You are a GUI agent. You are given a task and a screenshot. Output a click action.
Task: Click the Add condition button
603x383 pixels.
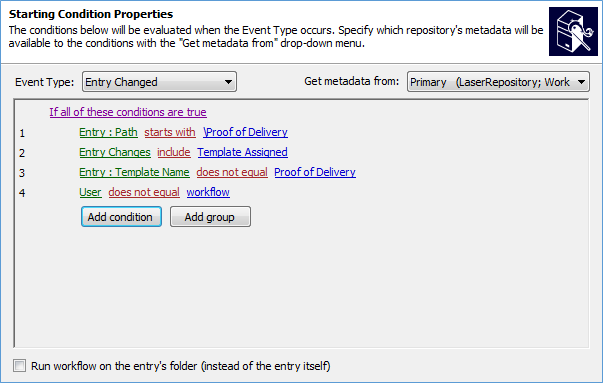coord(121,217)
